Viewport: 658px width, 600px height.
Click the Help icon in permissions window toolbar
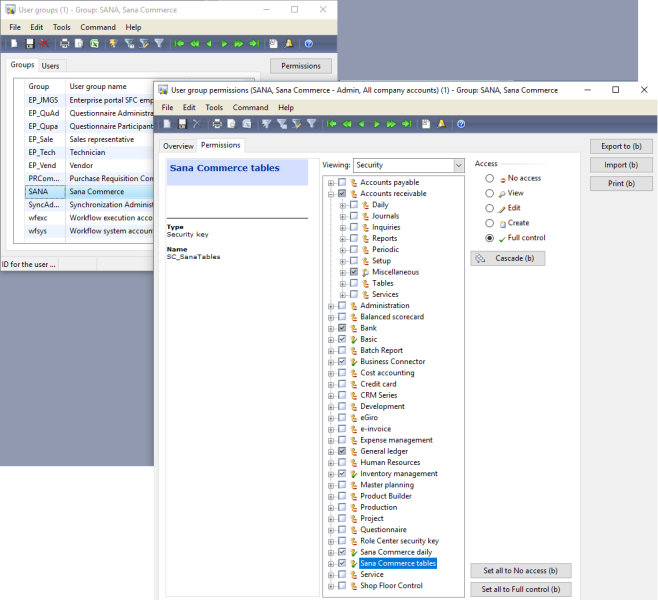tap(461, 124)
